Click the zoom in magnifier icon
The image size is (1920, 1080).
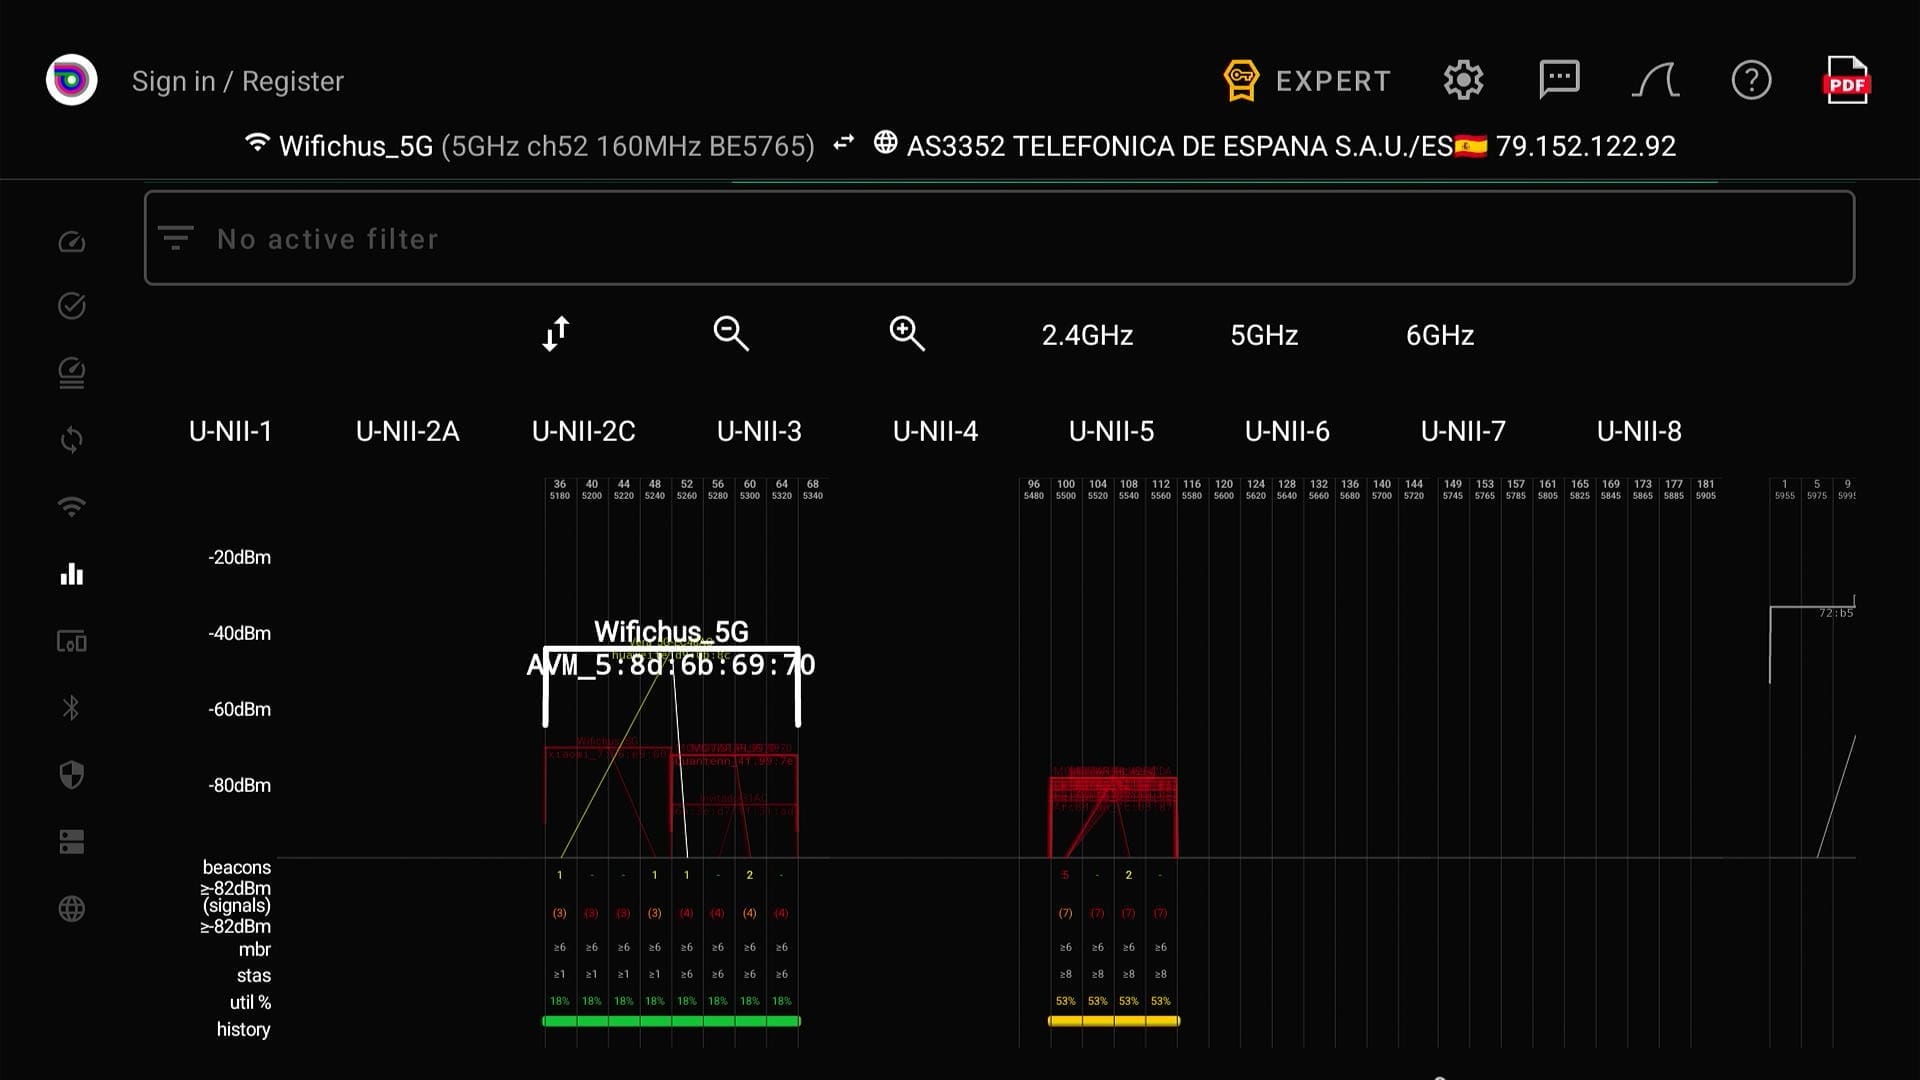point(907,334)
